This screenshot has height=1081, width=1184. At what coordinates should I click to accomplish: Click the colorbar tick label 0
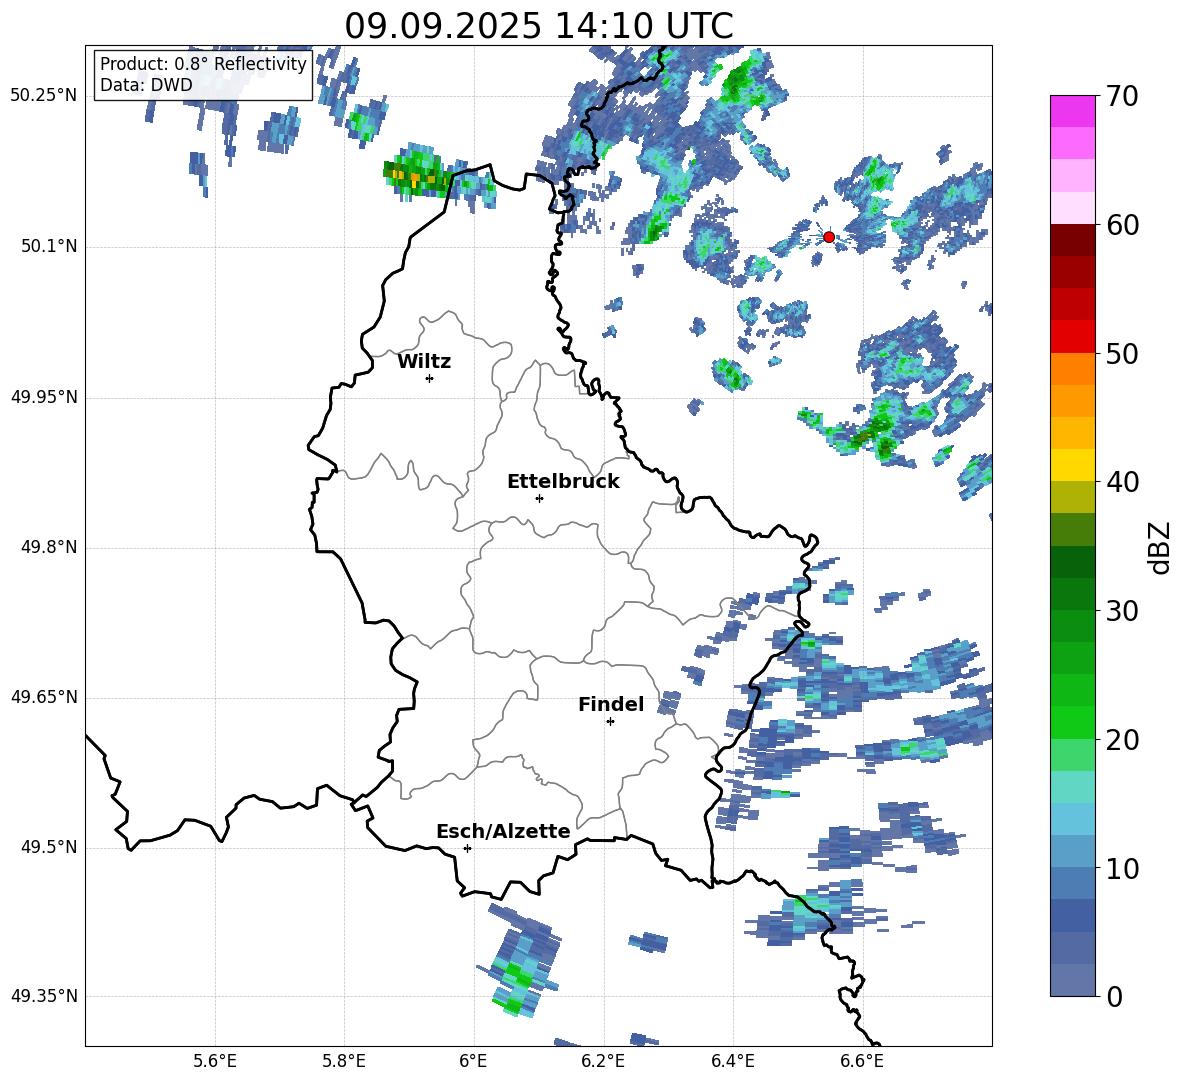(1114, 996)
